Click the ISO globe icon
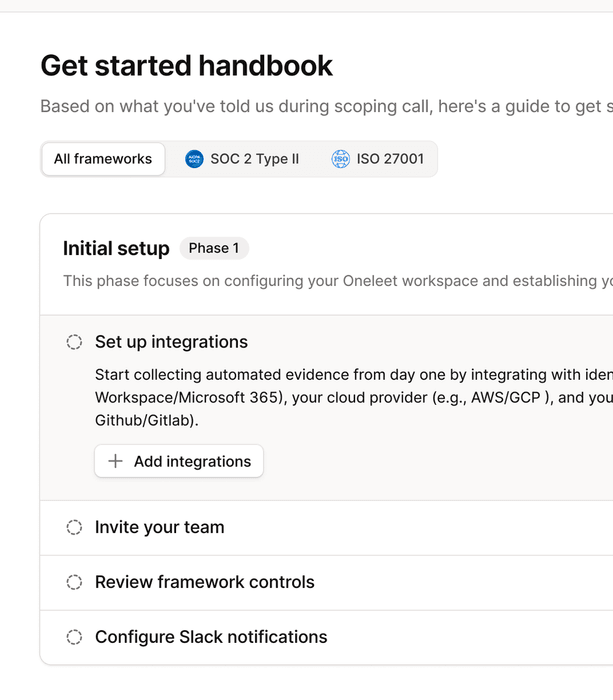 tap(341, 159)
